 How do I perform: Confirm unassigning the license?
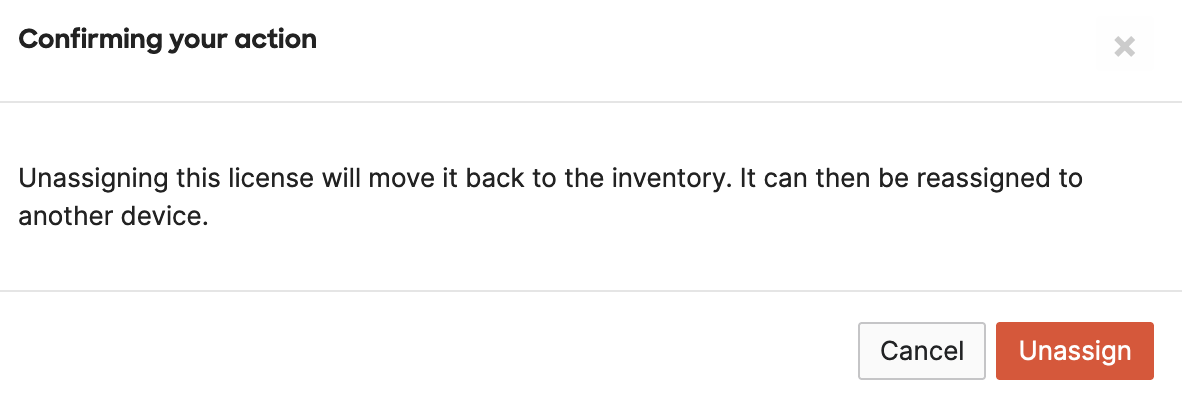point(1074,351)
